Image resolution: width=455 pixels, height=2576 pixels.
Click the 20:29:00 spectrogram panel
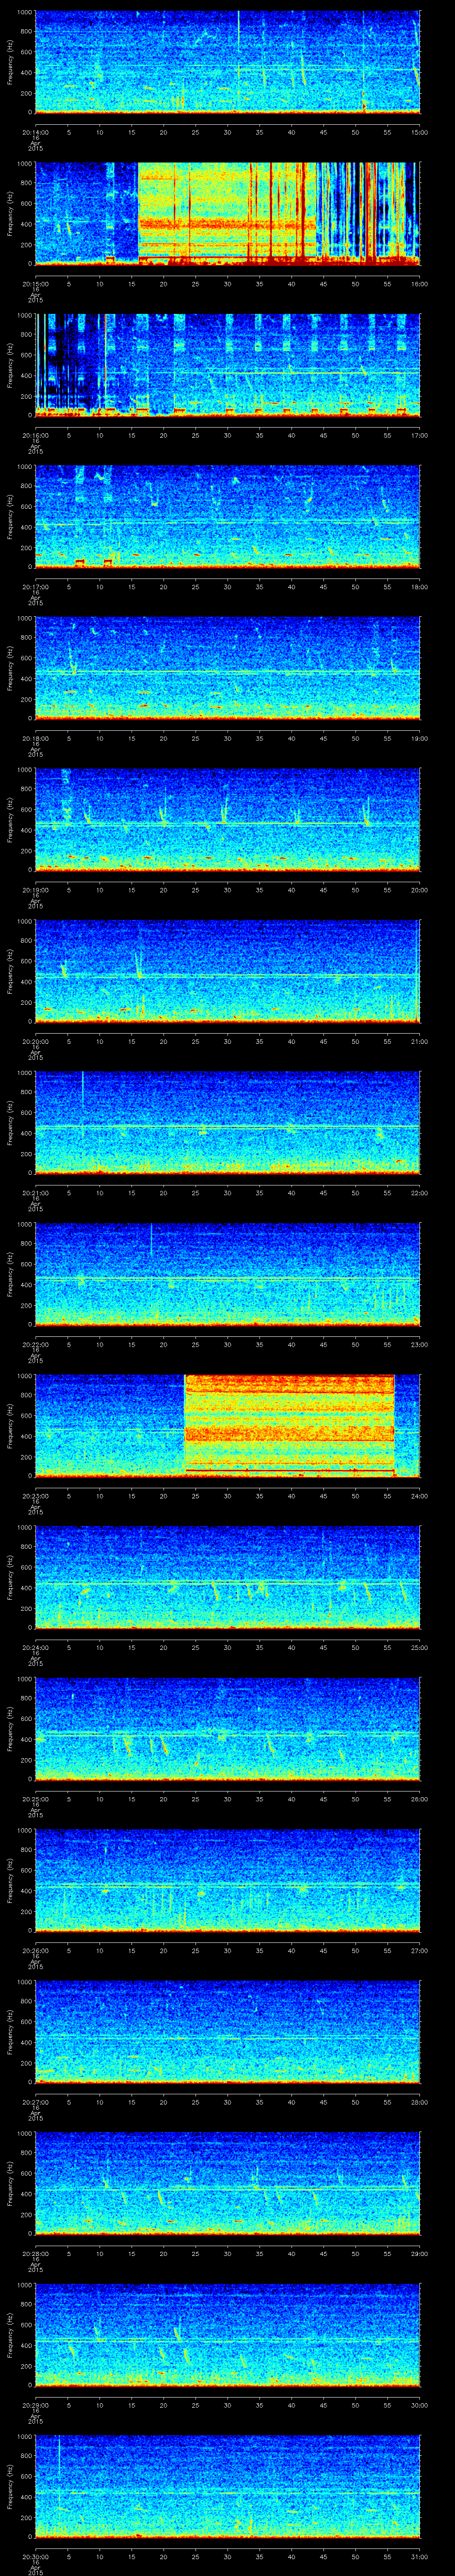pos(228,2334)
